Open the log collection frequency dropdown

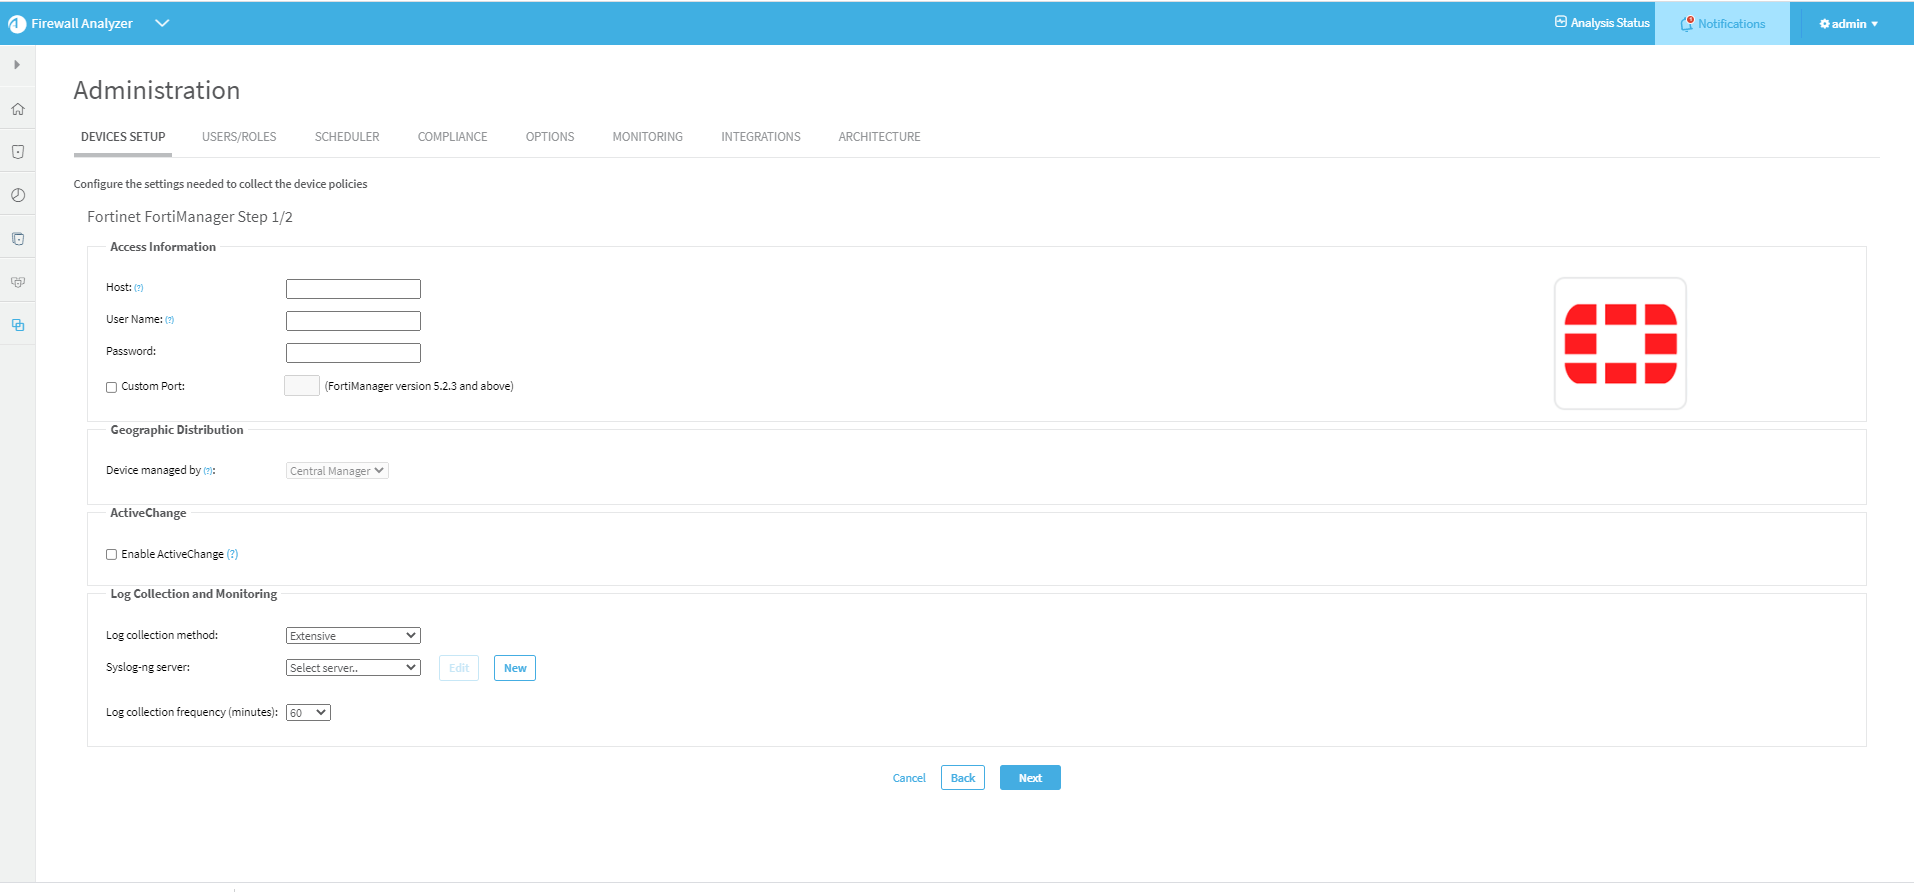[308, 713]
